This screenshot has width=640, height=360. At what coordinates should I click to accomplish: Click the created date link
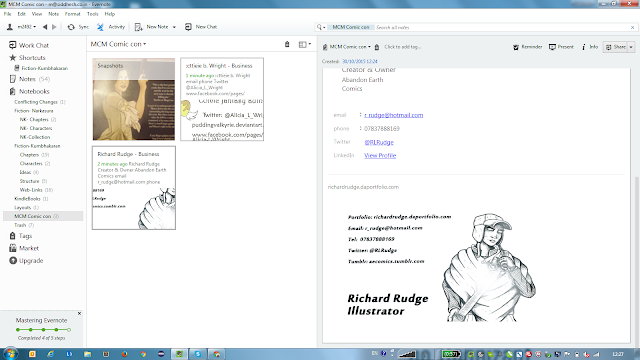pos(360,61)
